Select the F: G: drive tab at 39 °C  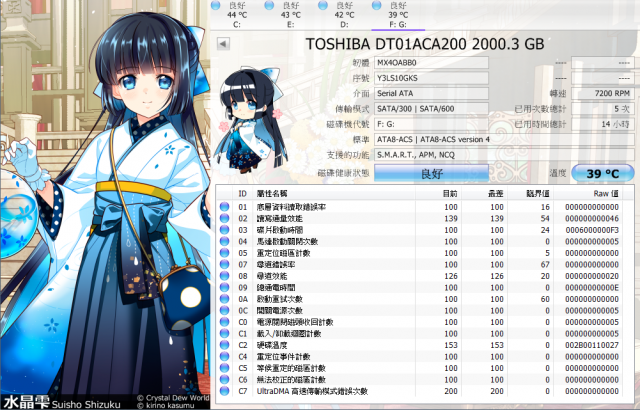click(x=398, y=15)
